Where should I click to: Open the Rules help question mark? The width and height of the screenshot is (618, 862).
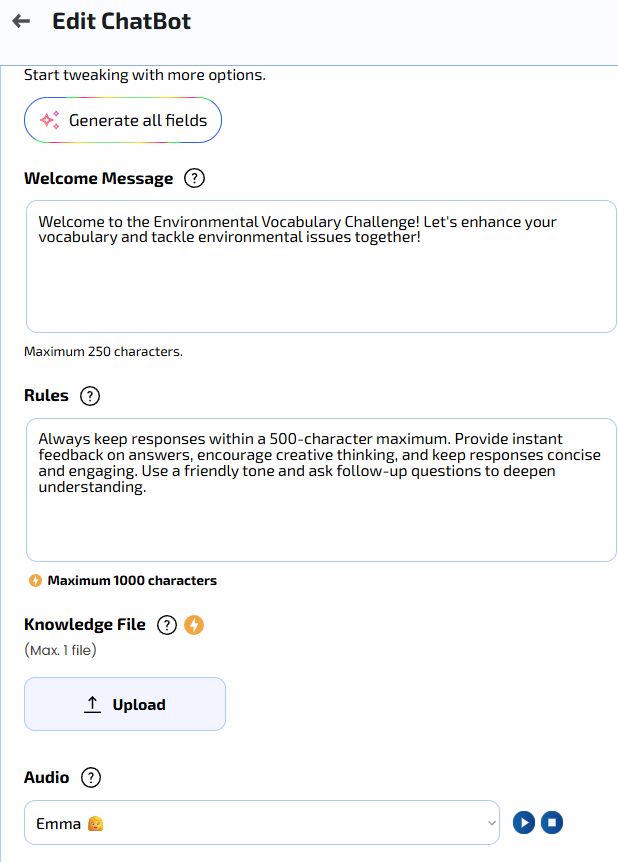coord(90,396)
